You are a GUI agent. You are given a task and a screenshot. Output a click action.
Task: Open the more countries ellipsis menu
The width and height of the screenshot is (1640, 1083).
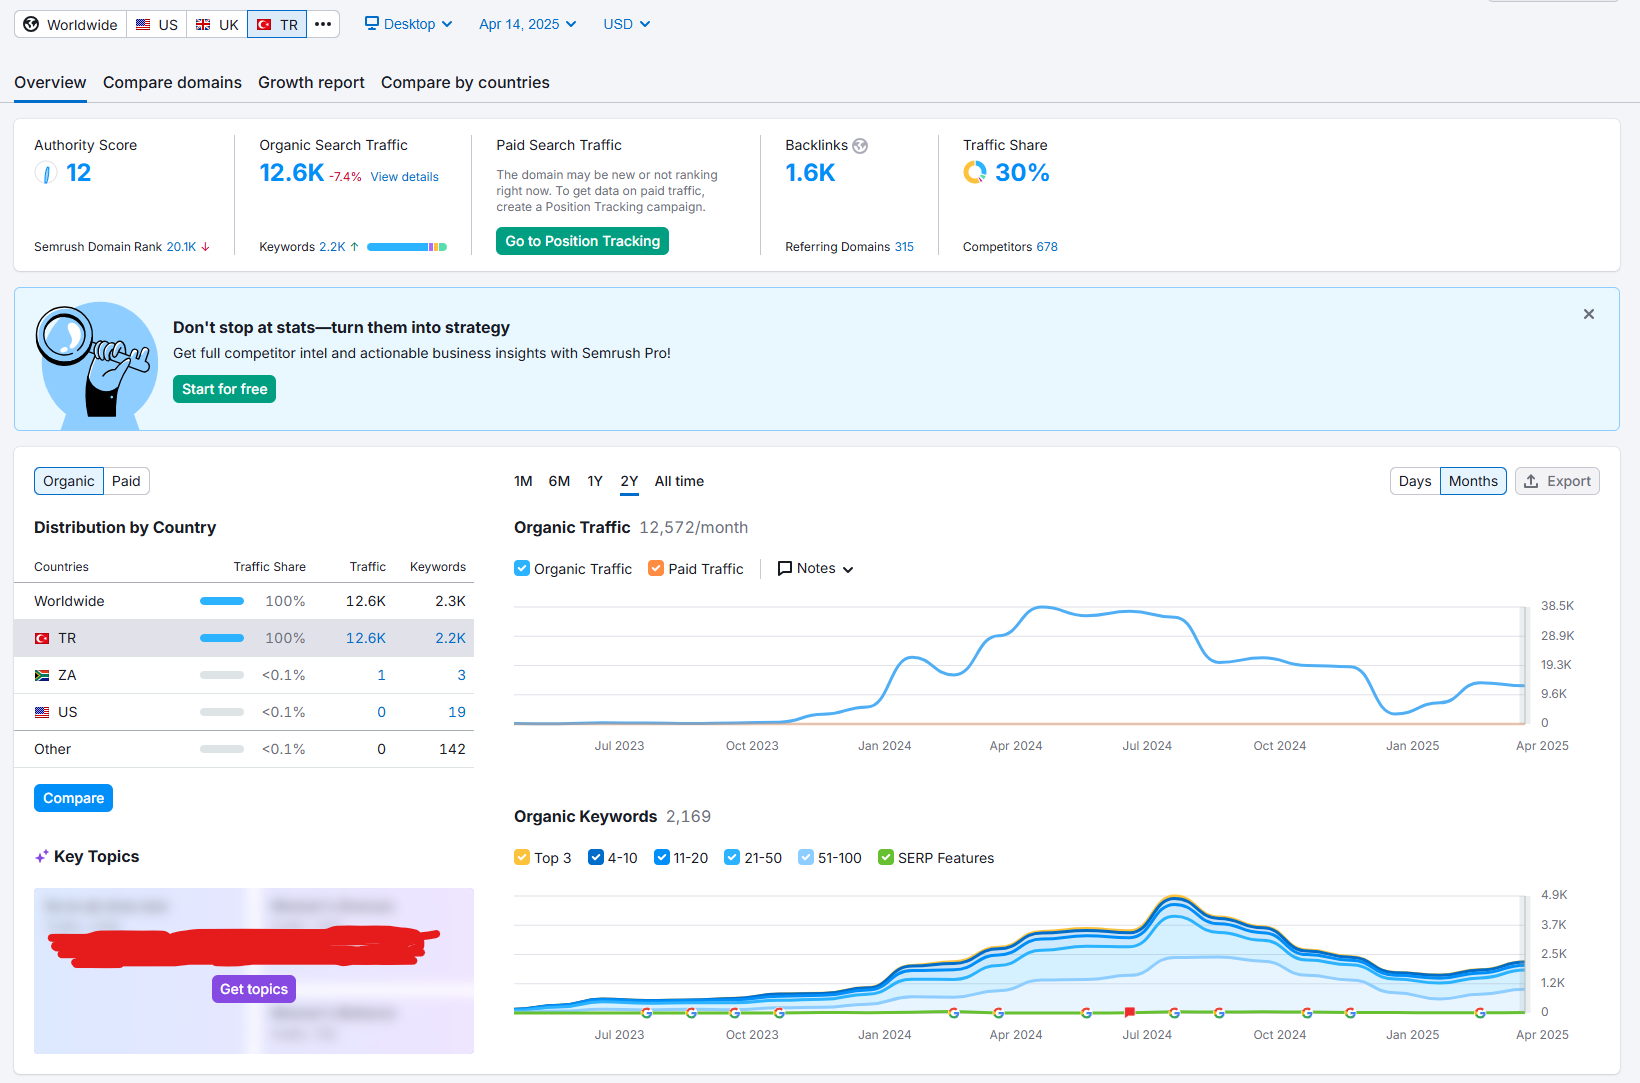tap(322, 24)
